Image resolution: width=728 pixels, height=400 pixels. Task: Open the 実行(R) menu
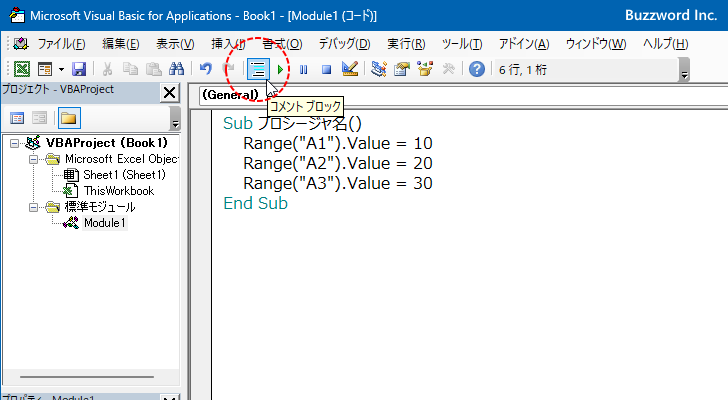[x=406, y=44]
